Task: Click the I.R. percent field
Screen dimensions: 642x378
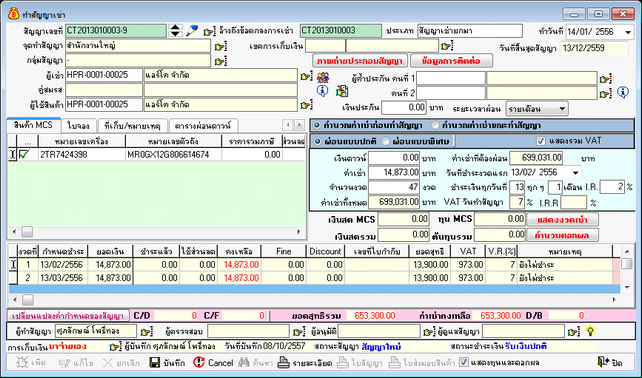Action: pyautogui.click(x=612, y=187)
